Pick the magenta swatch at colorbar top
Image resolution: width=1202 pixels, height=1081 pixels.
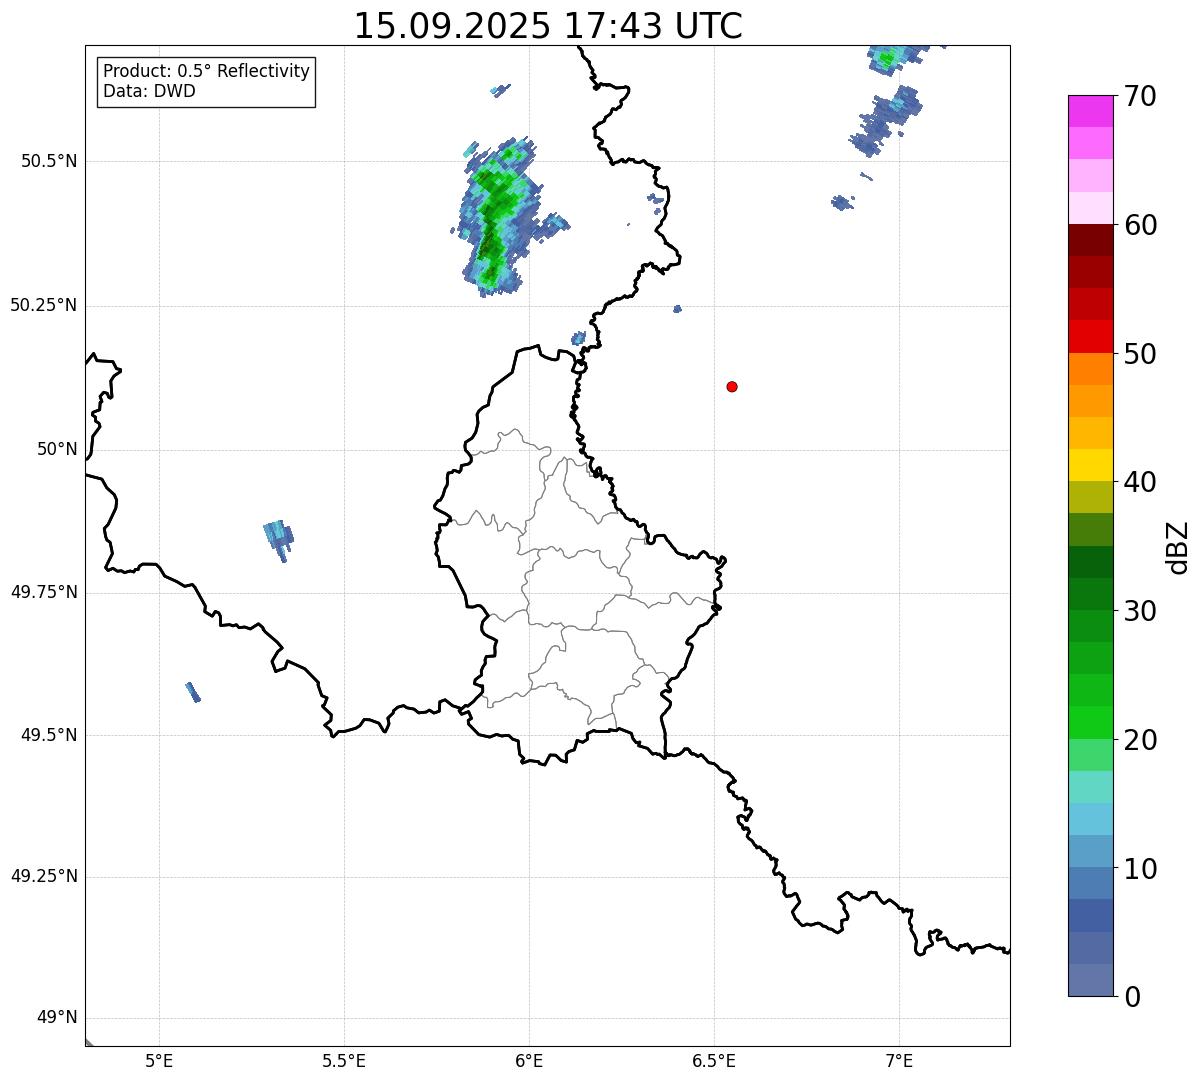1090,111
